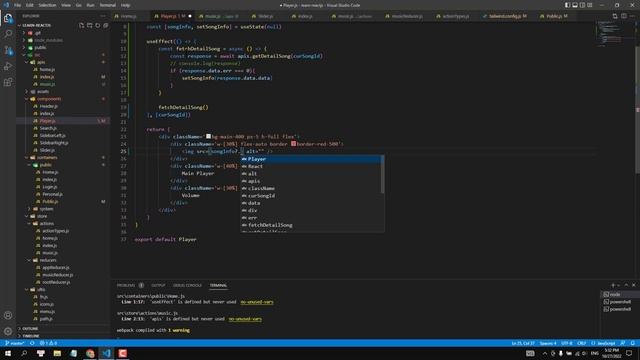
Task: Toggle the secondary side bar visibility
Action: click(582, 5)
